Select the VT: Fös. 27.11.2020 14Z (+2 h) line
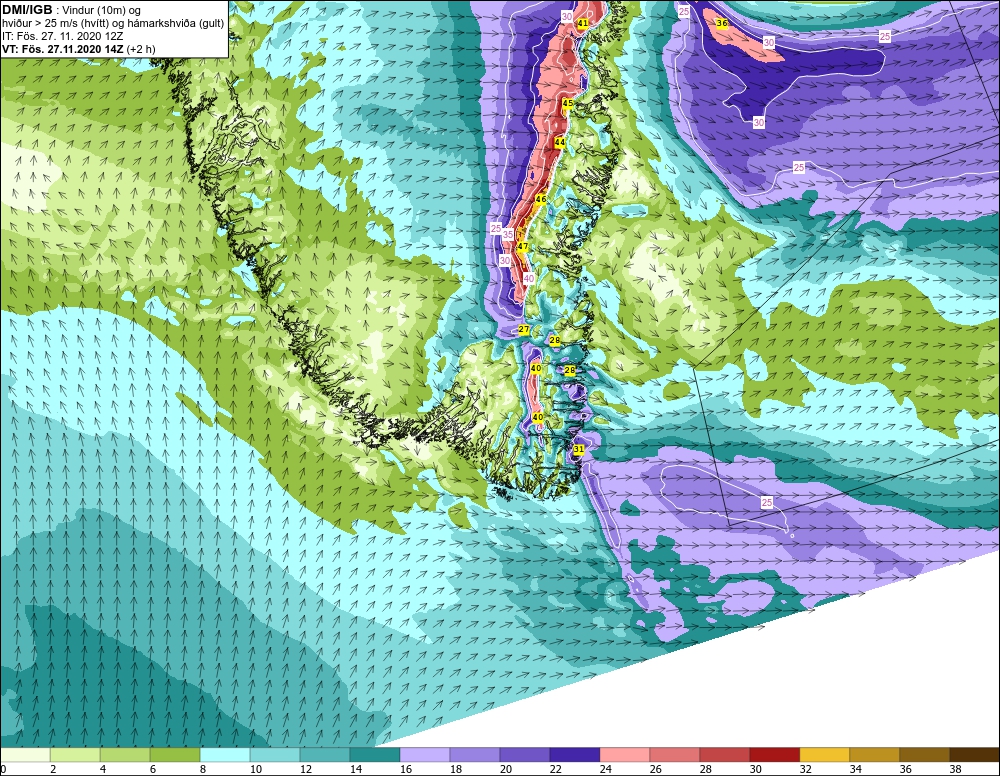This screenshot has height=776, width=1000. pyautogui.click(x=78, y=49)
